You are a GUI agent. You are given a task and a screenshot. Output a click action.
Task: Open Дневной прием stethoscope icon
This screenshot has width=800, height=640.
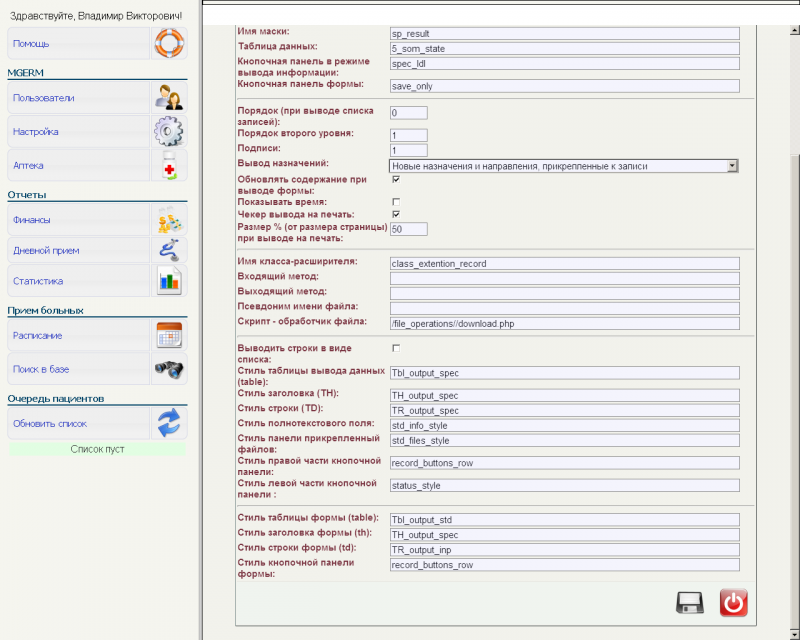tap(169, 250)
